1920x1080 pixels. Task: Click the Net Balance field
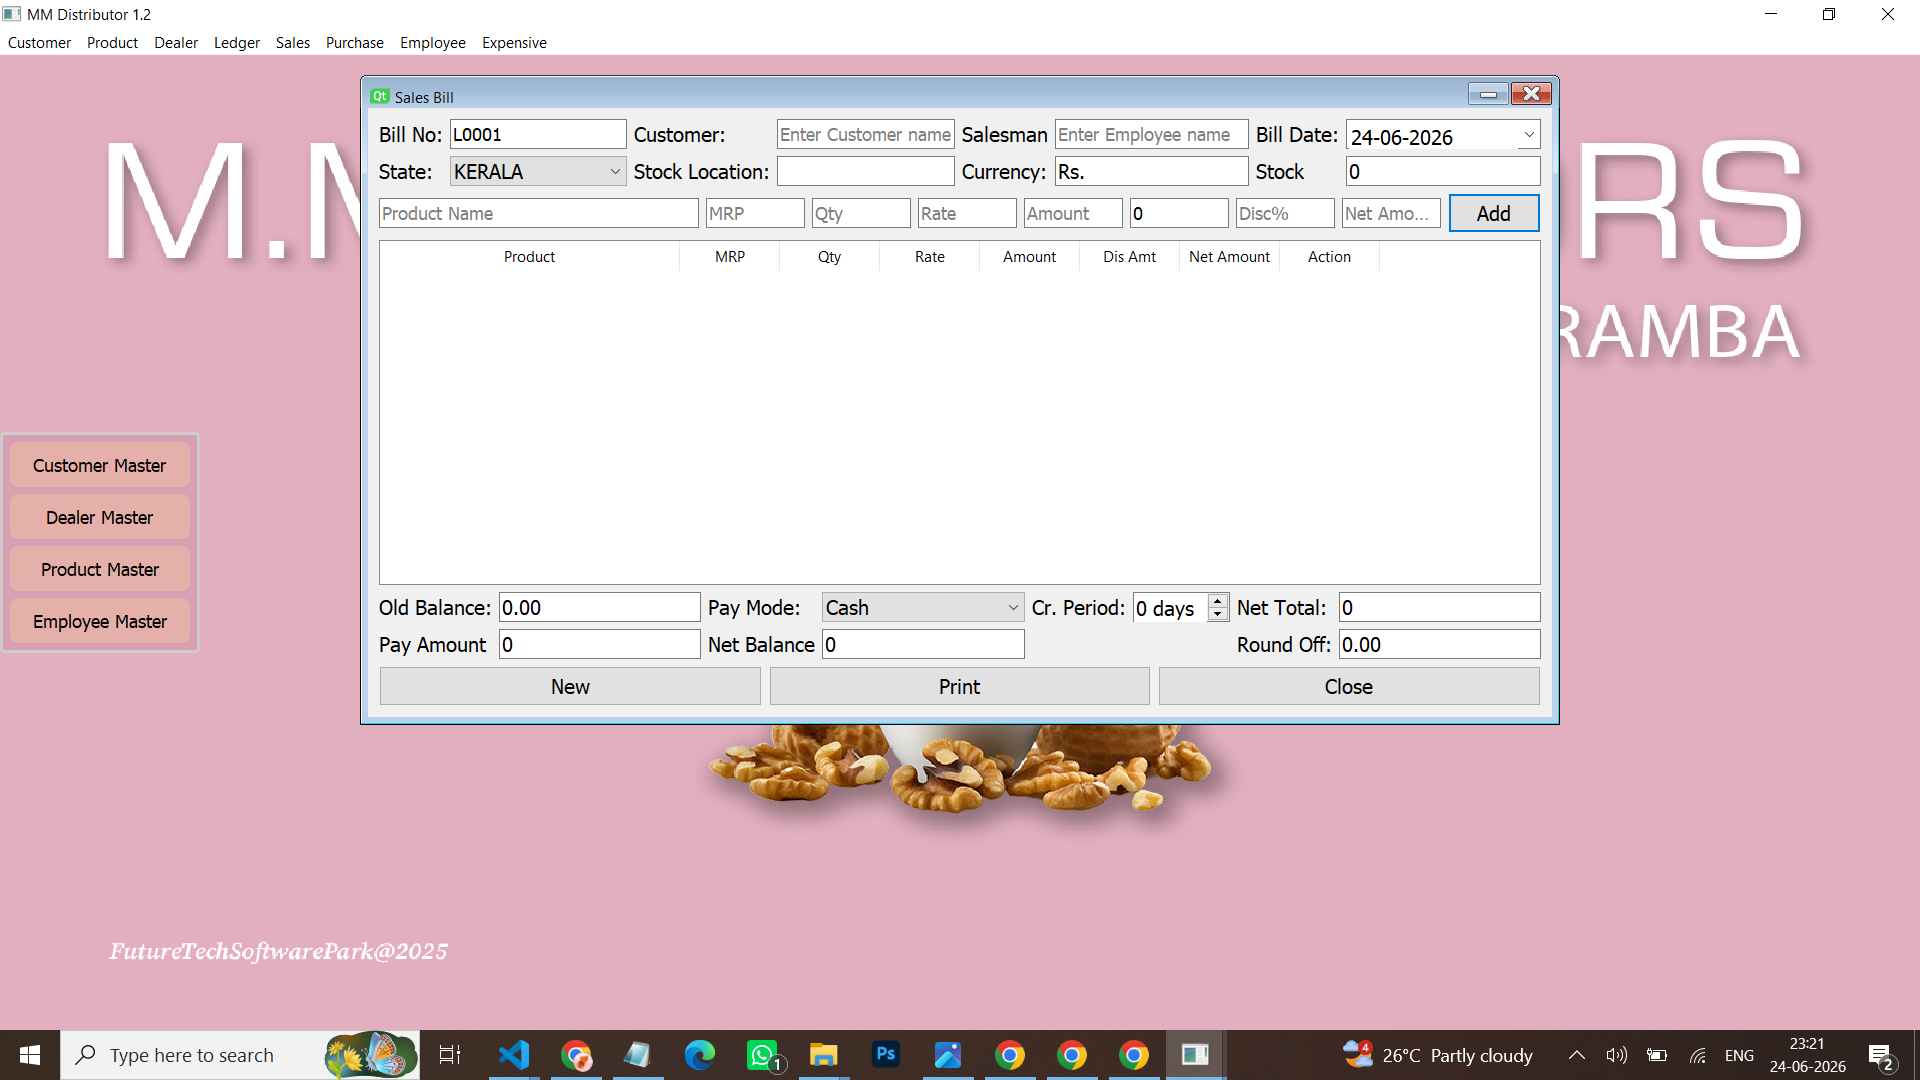(923, 645)
